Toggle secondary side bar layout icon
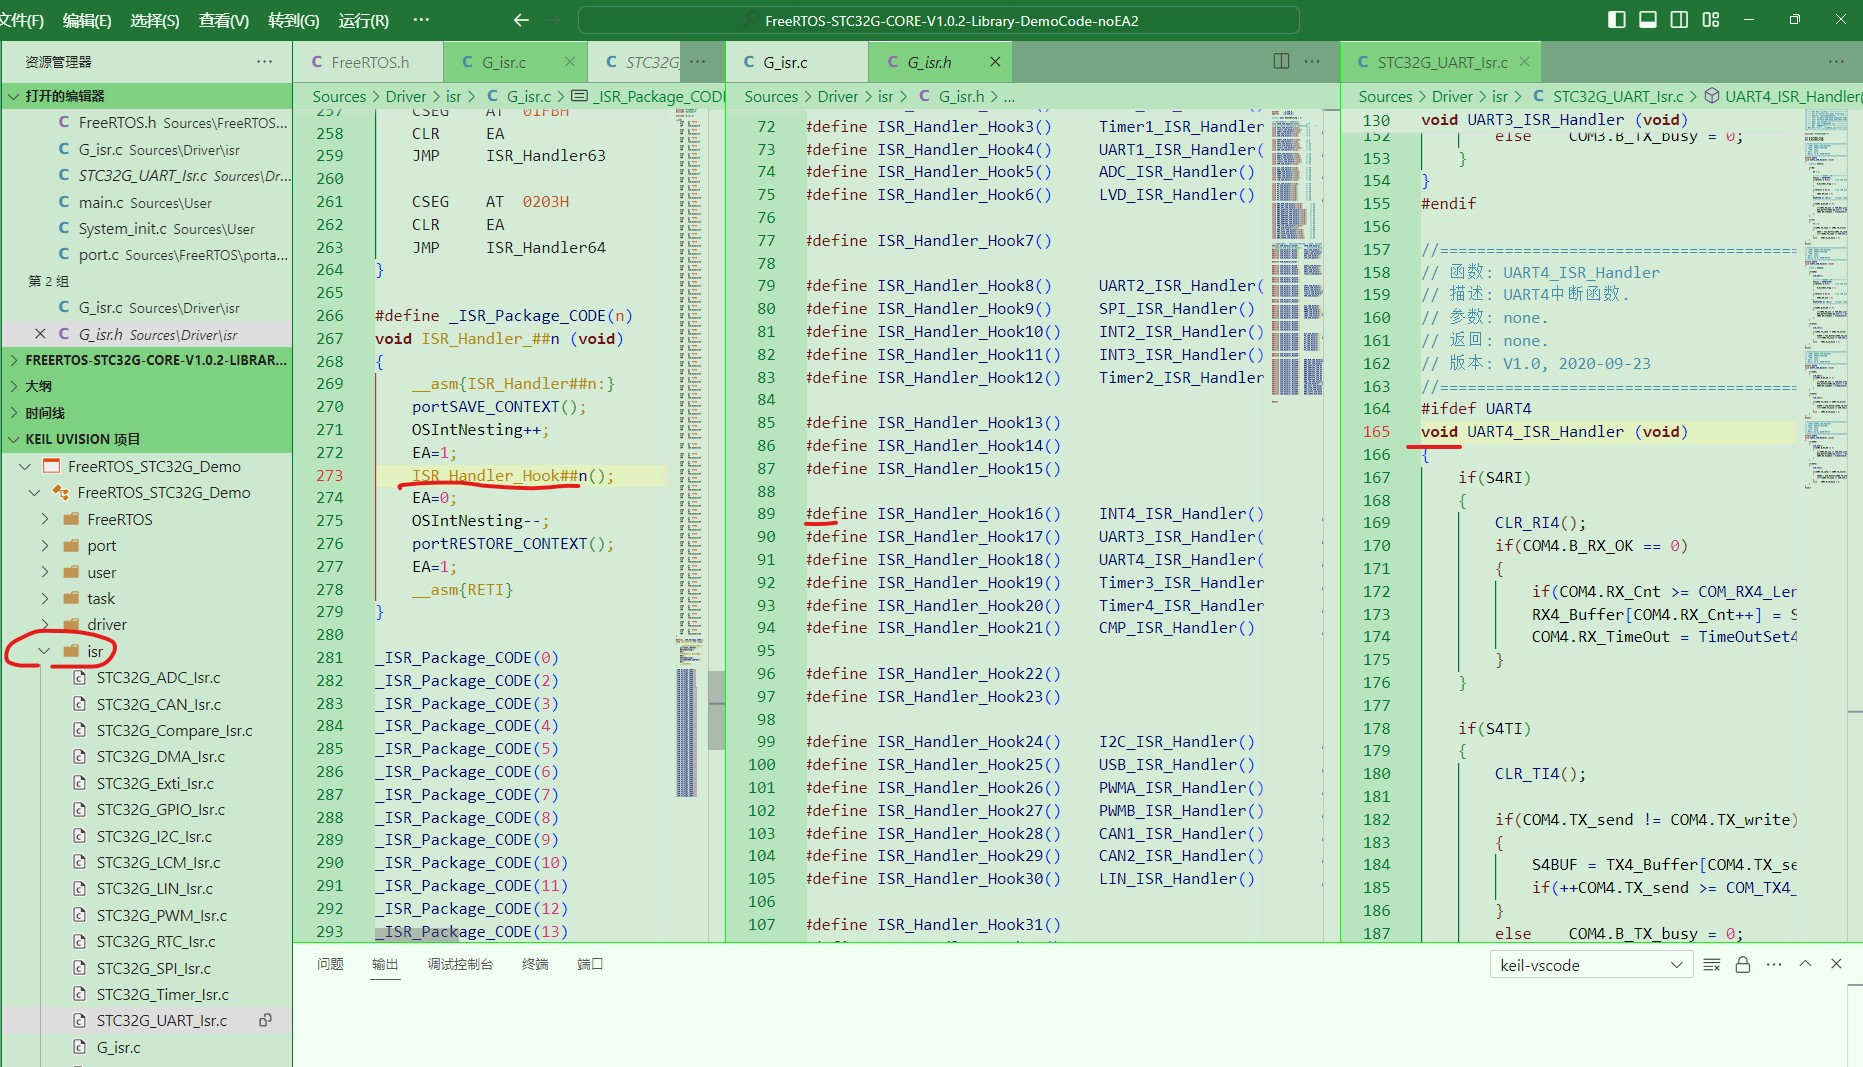This screenshot has width=1863, height=1067. 1679,20
